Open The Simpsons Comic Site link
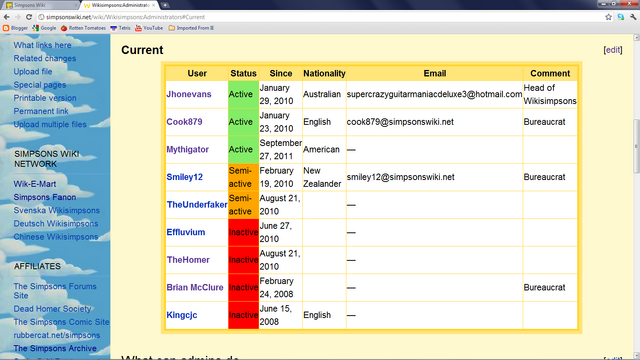Screen dimensions: 640x360 pyautogui.click(x=61, y=322)
